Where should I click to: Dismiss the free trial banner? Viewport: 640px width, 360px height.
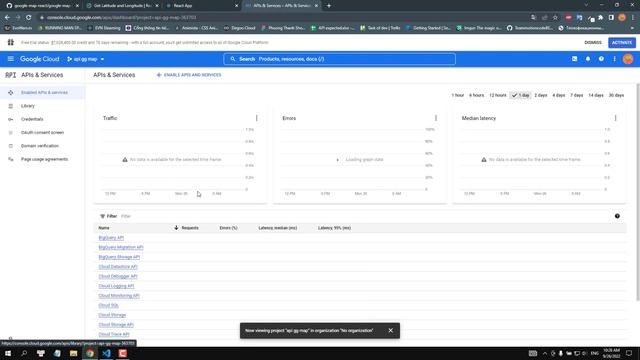593,42
